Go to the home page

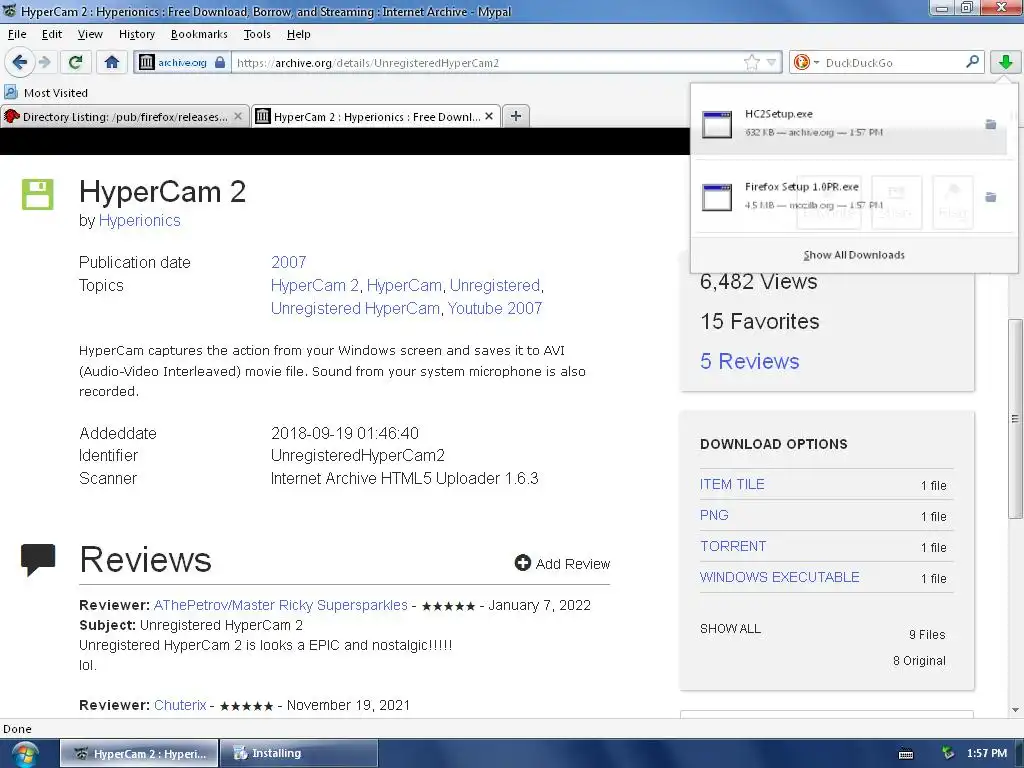(x=112, y=63)
